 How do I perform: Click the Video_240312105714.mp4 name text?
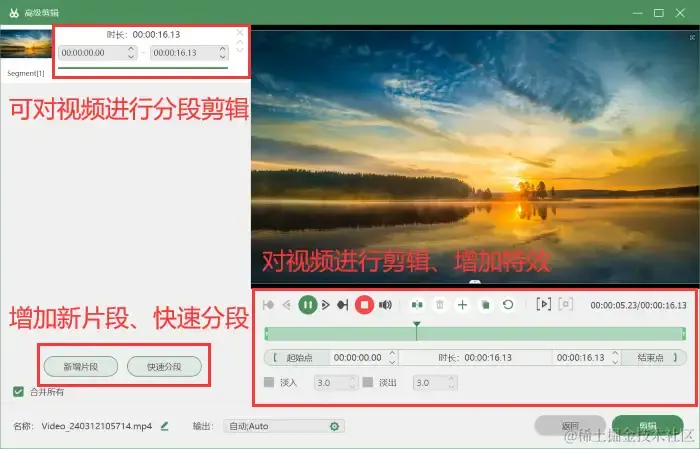coord(97,426)
